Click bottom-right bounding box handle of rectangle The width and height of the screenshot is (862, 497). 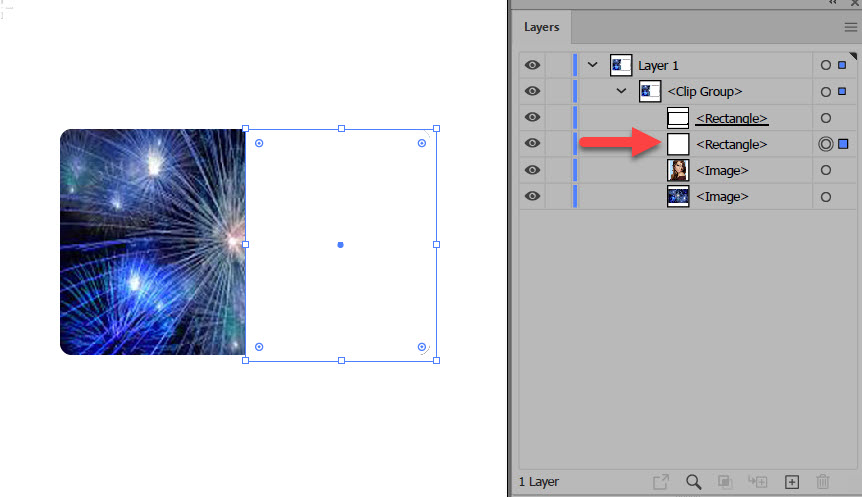(x=436, y=361)
